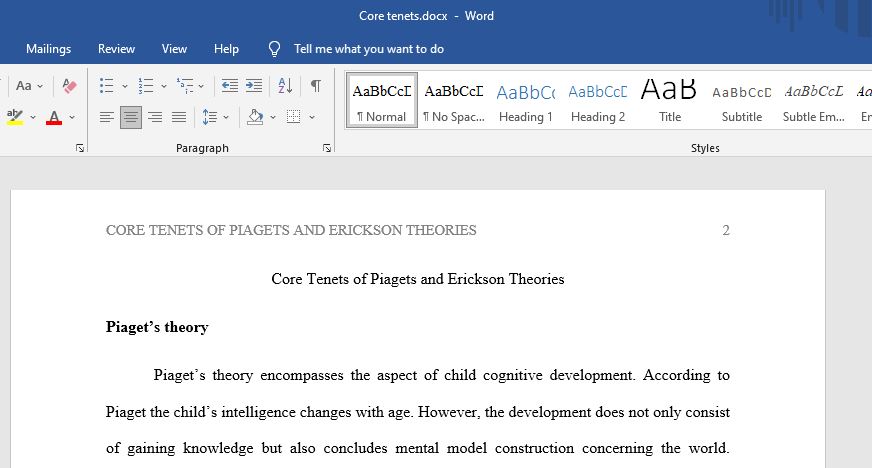Click the Tell me lightbulb icon
Image resolution: width=872 pixels, height=468 pixels.
275,49
